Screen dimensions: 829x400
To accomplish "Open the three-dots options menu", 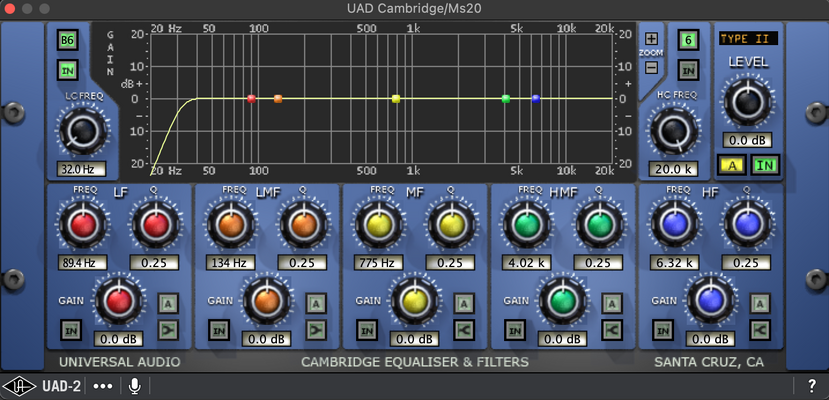I will click(103, 386).
